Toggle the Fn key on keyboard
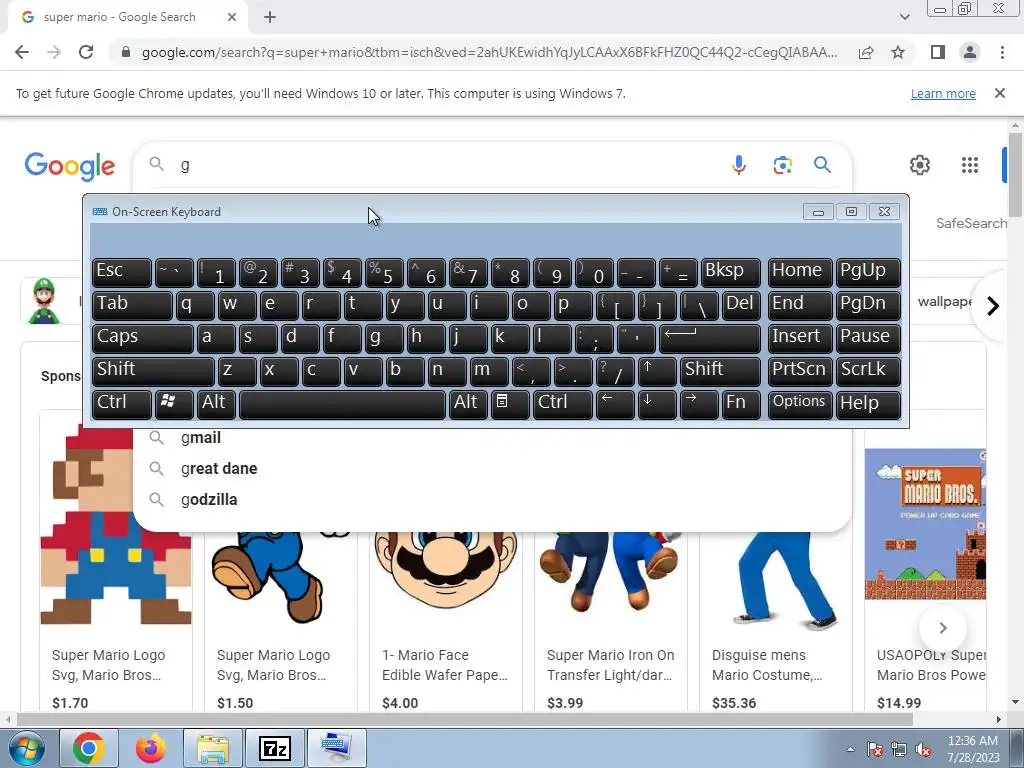This screenshot has height=768, width=1024. [x=741, y=404]
